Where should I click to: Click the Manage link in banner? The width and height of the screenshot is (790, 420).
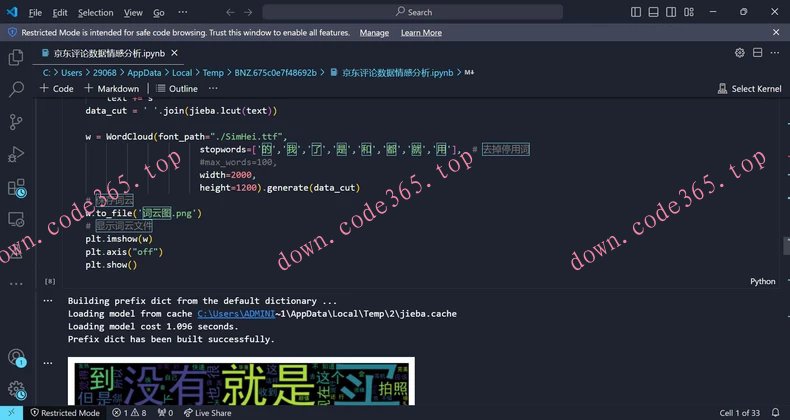click(x=374, y=33)
